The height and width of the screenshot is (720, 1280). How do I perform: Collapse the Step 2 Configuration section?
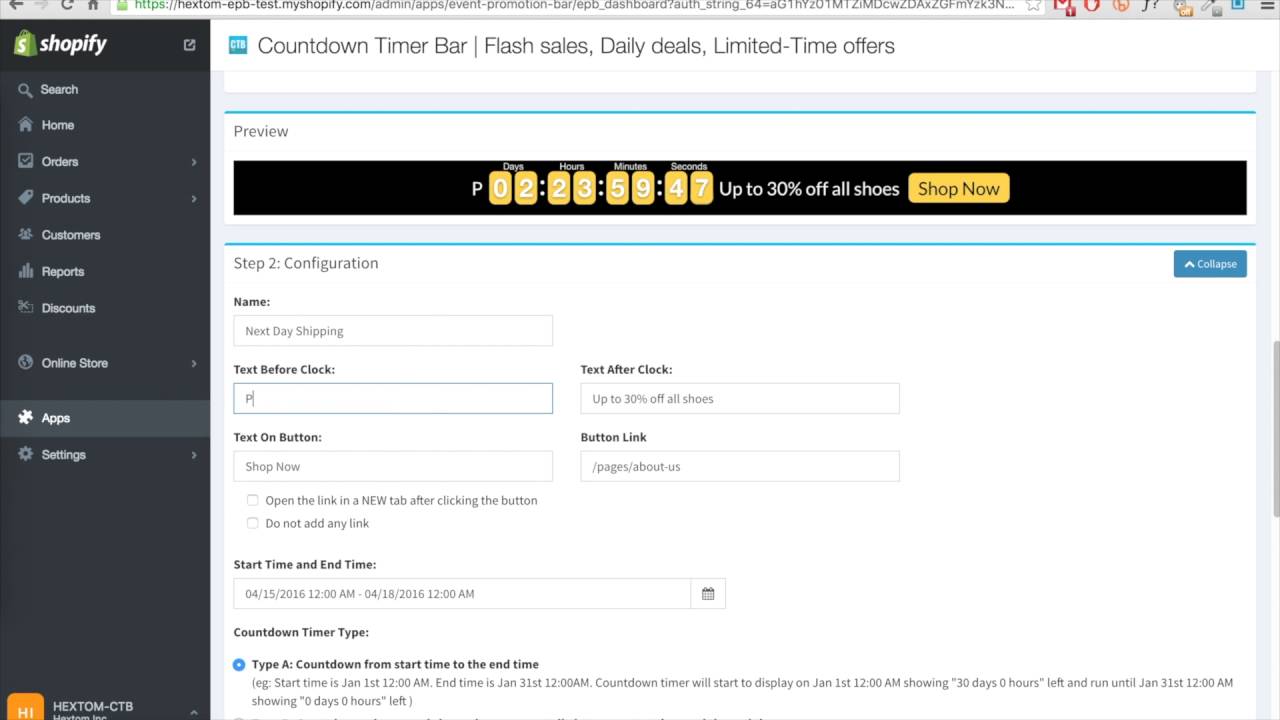coord(1210,264)
